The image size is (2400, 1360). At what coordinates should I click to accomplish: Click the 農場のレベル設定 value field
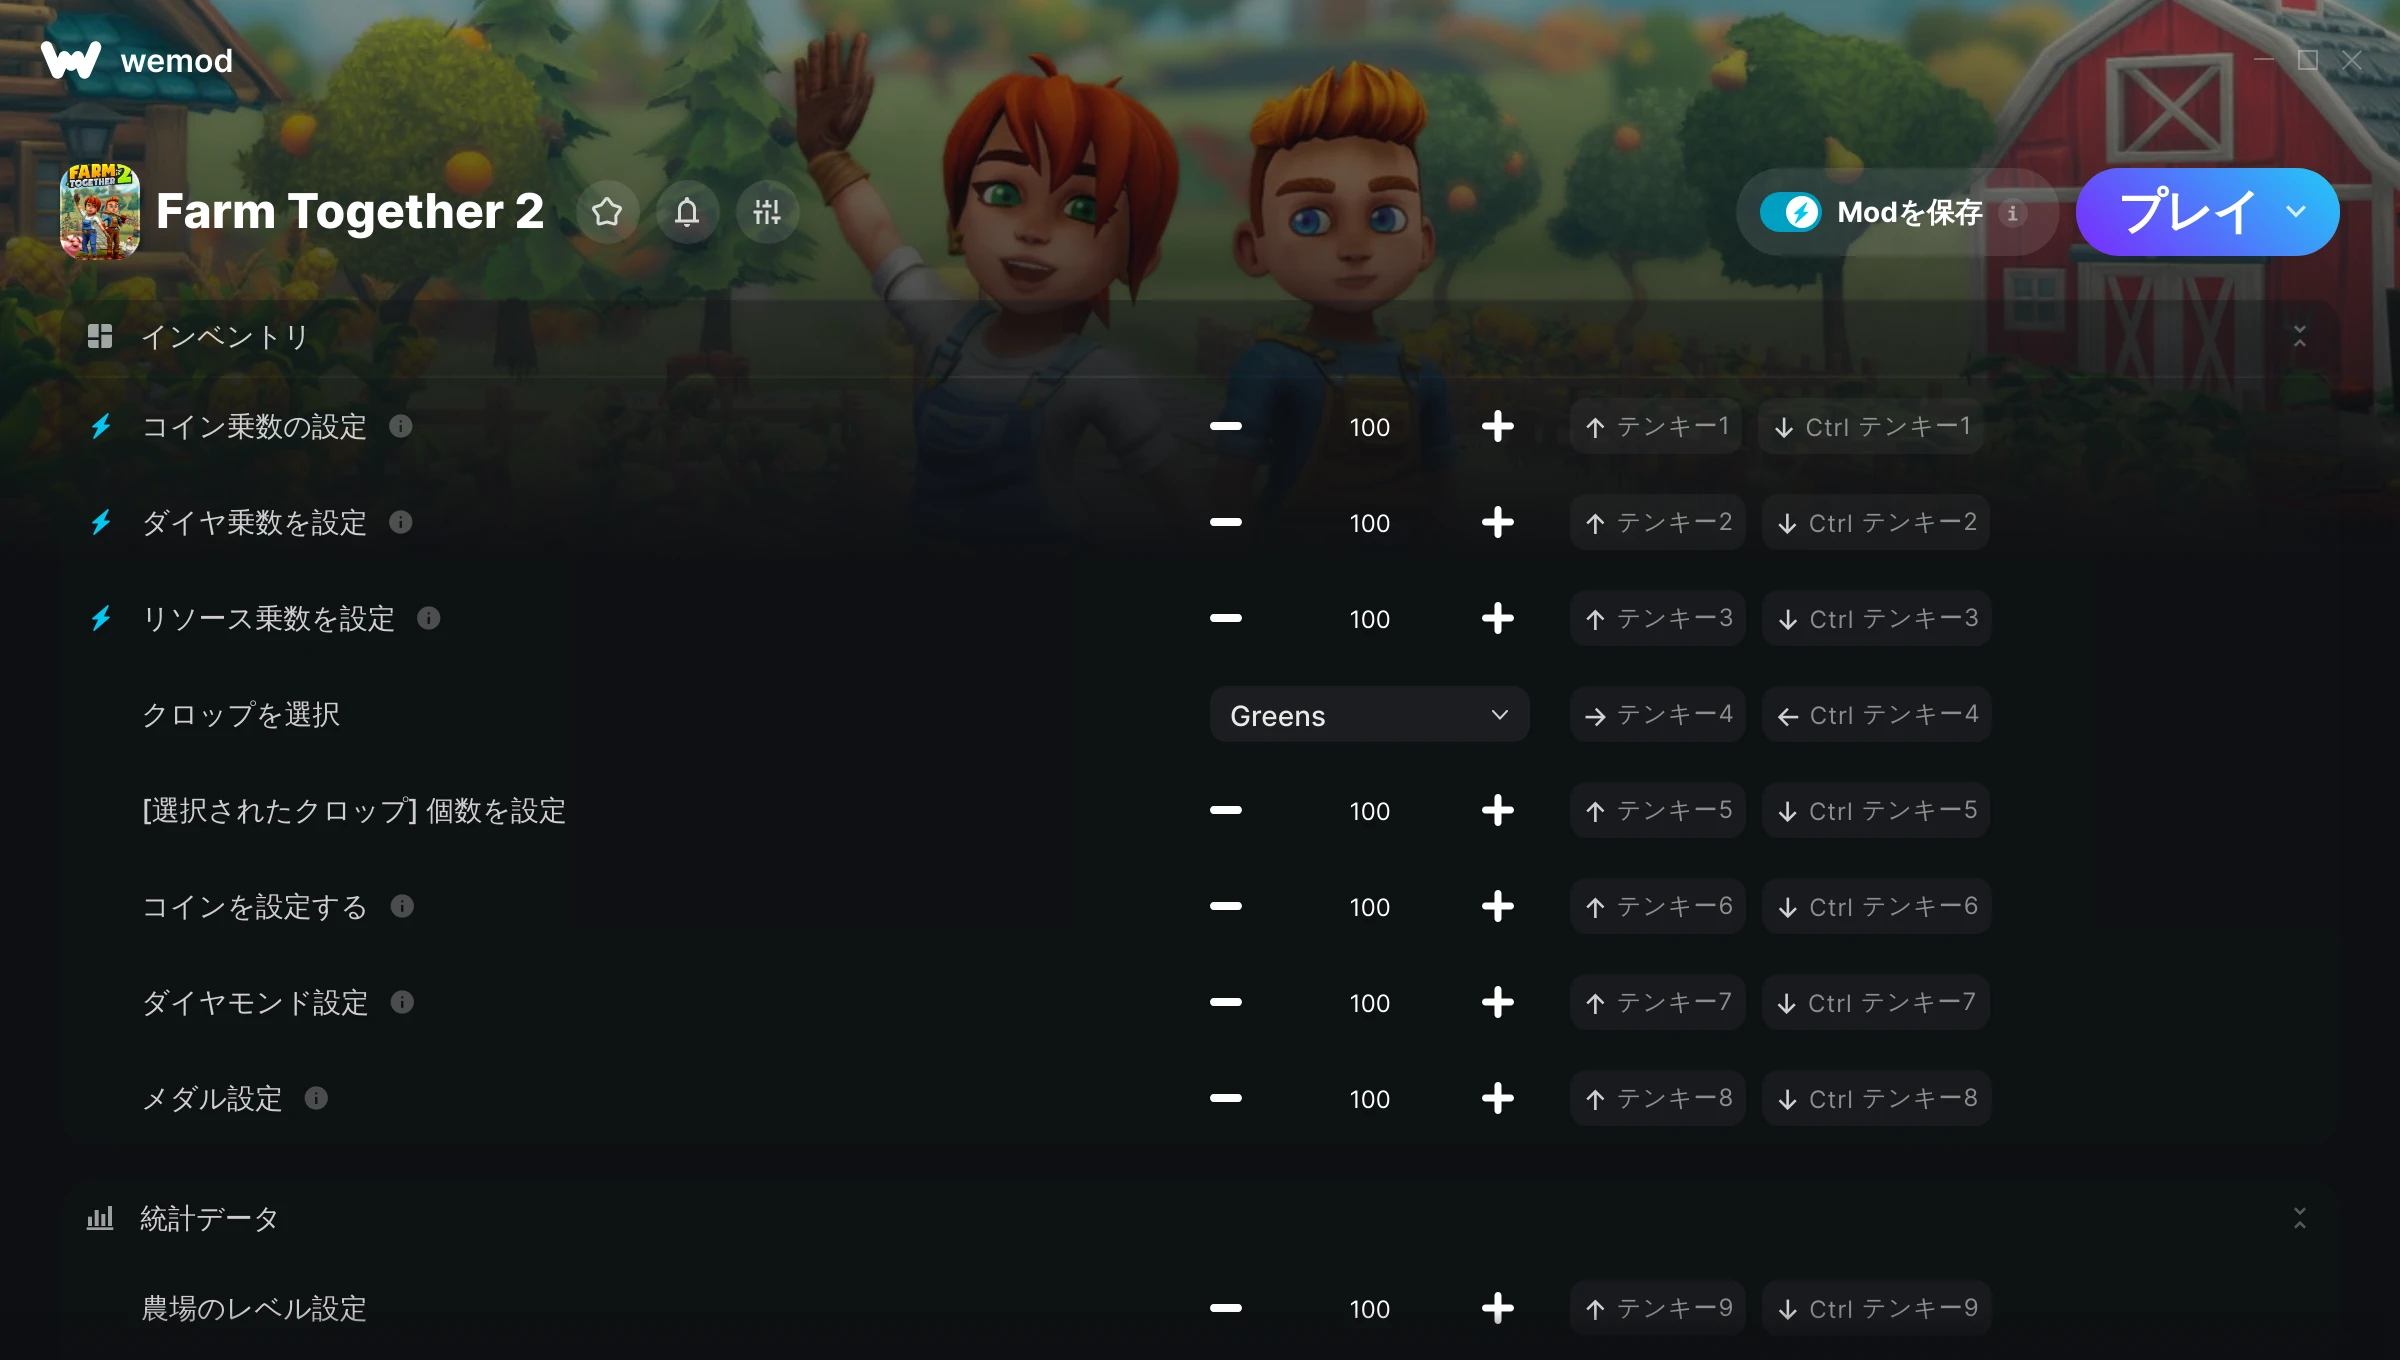1369,1309
